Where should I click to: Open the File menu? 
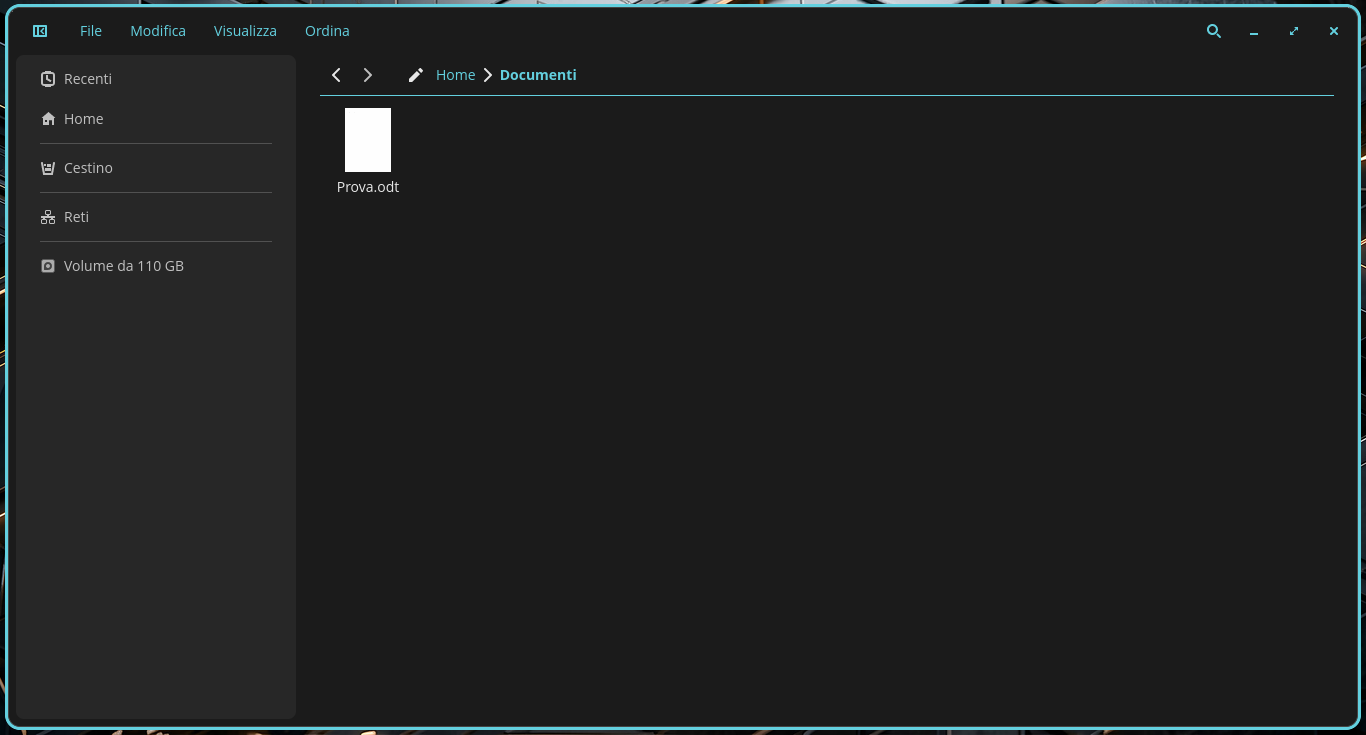91,31
